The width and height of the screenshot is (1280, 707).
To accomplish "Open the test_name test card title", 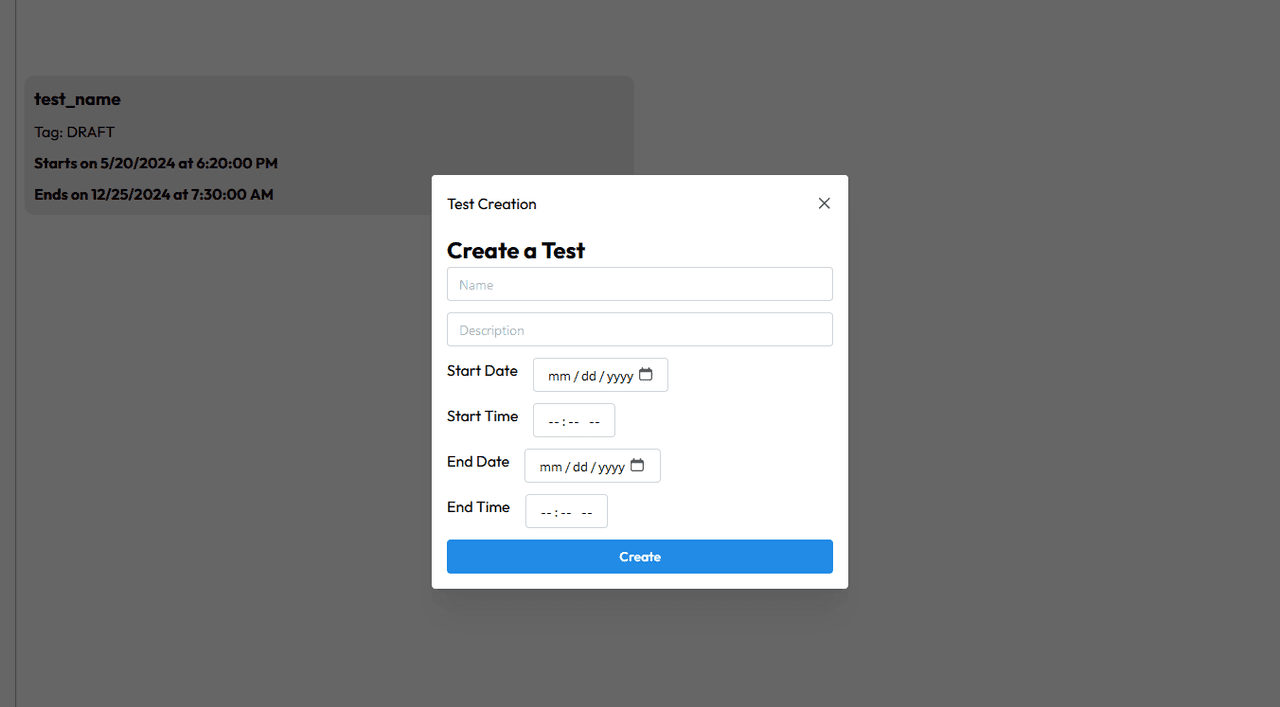I will (77, 99).
